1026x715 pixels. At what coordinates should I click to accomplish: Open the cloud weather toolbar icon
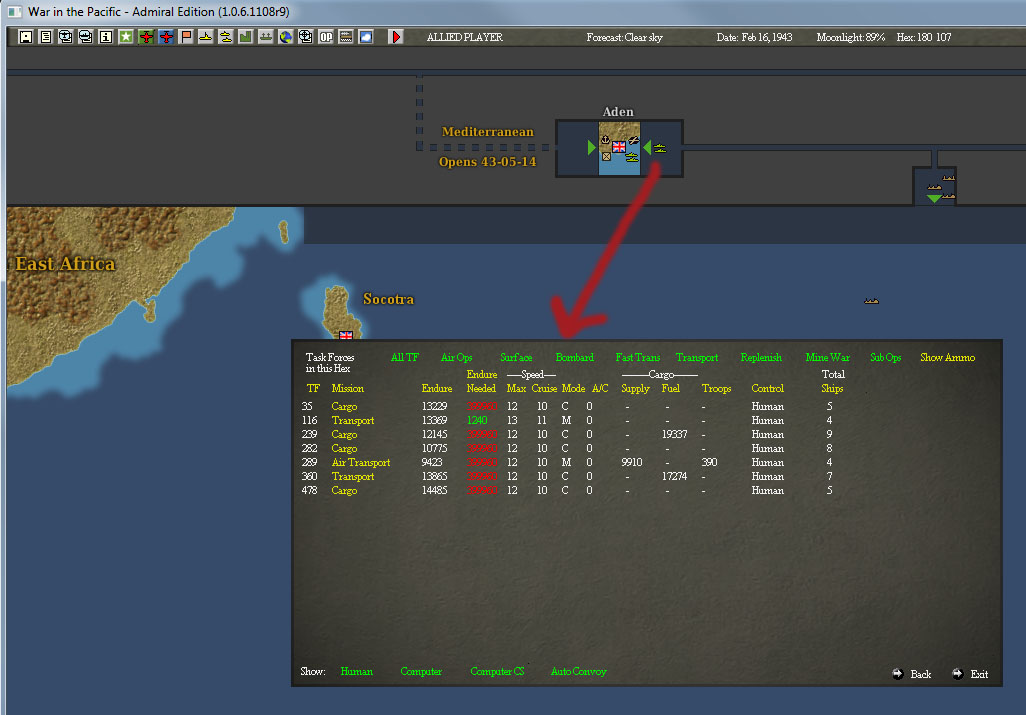(x=366, y=37)
